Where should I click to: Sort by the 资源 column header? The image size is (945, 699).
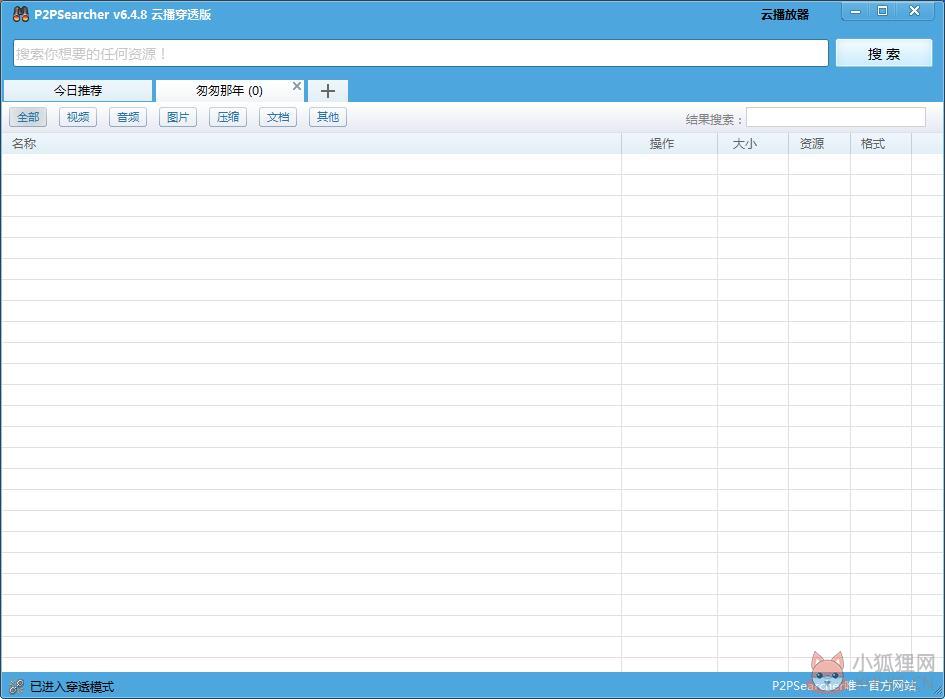click(820, 143)
